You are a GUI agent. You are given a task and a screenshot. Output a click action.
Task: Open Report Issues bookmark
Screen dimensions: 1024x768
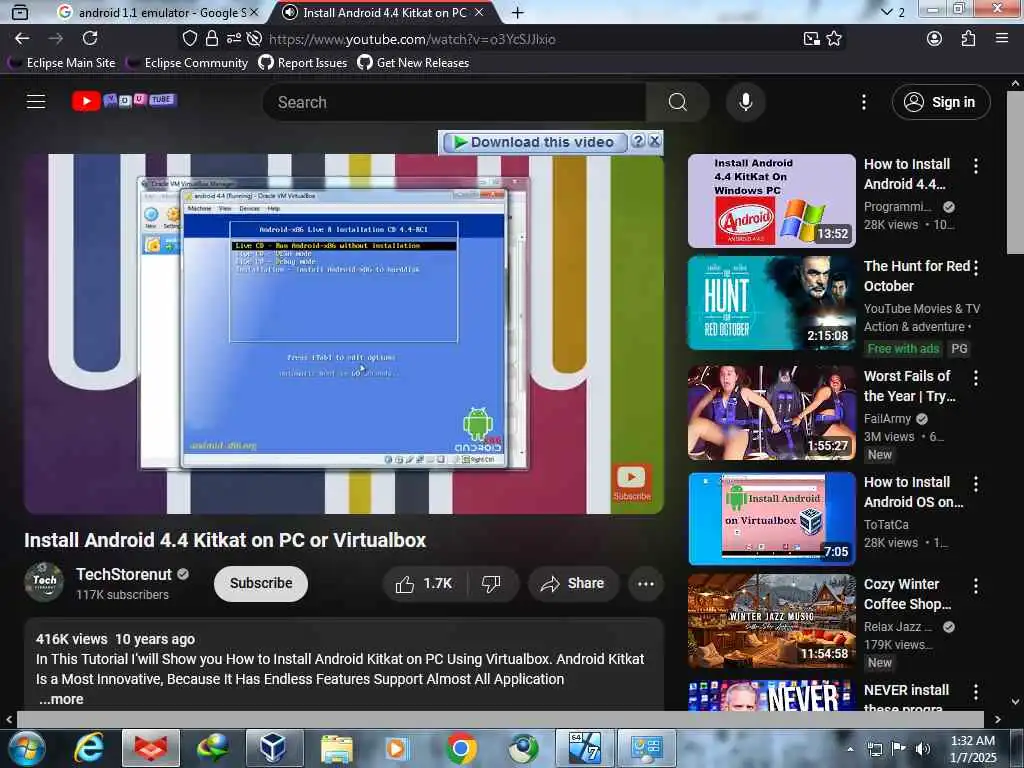click(x=302, y=63)
